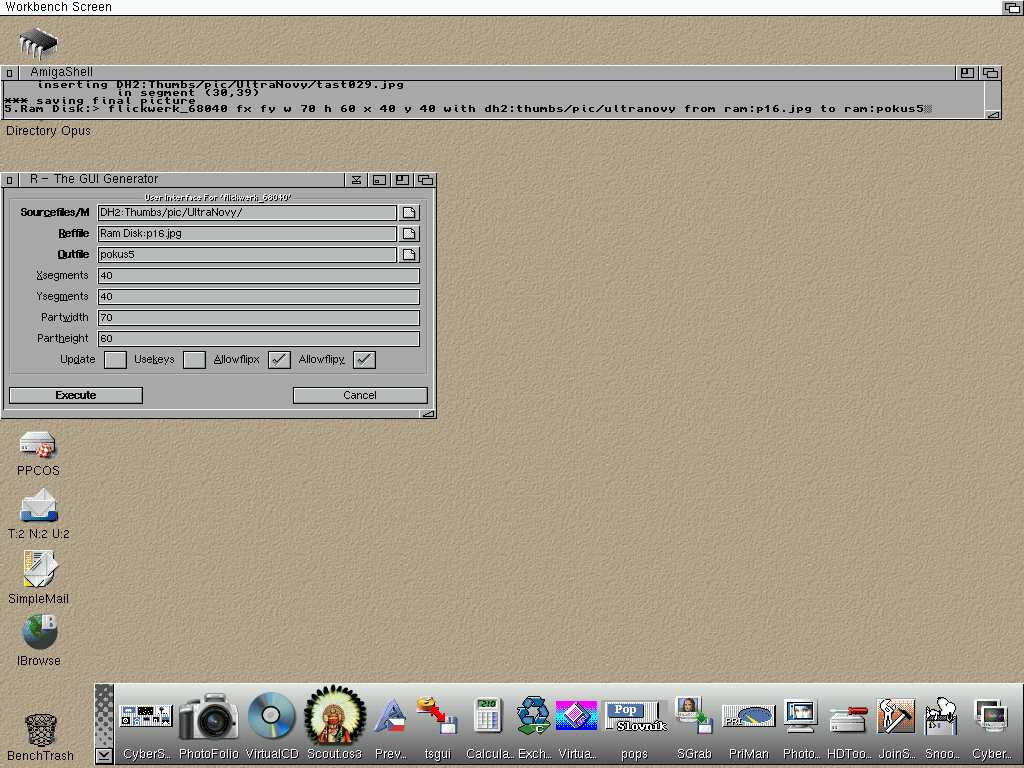
Task: Select the BenchTrash icon
Action: tap(39, 730)
